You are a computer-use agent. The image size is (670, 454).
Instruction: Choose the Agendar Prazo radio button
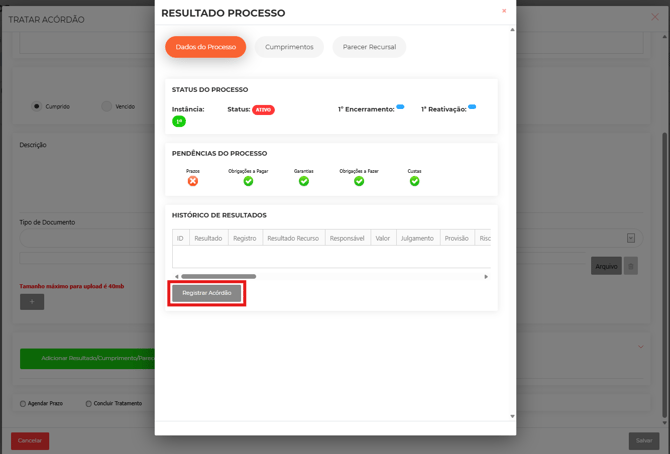[x=23, y=404]
